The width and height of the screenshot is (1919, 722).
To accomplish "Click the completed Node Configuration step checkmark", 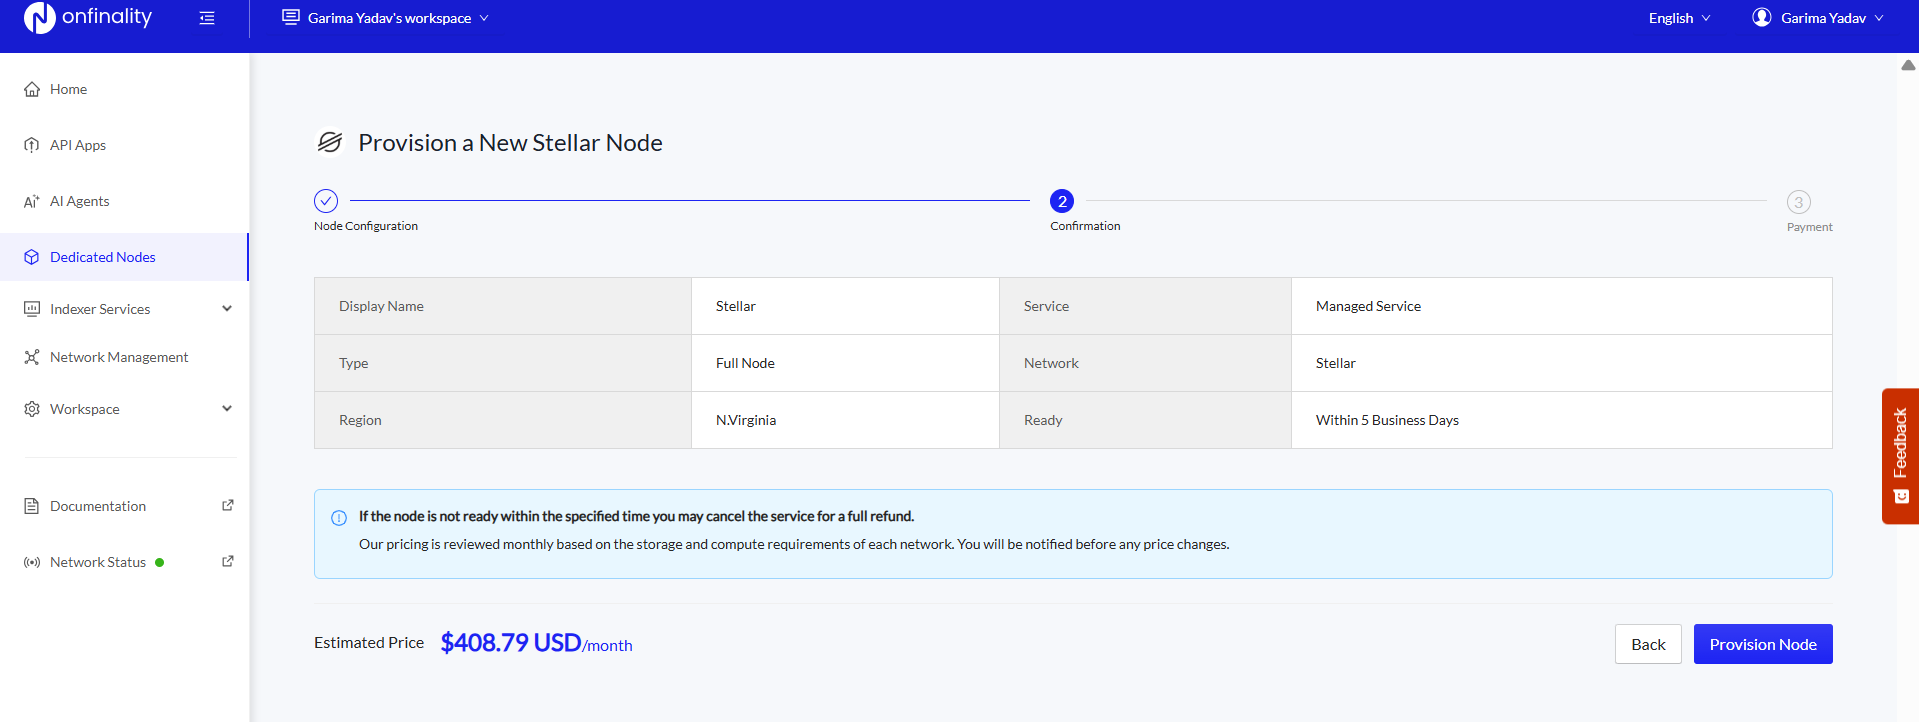I will 326,201.
